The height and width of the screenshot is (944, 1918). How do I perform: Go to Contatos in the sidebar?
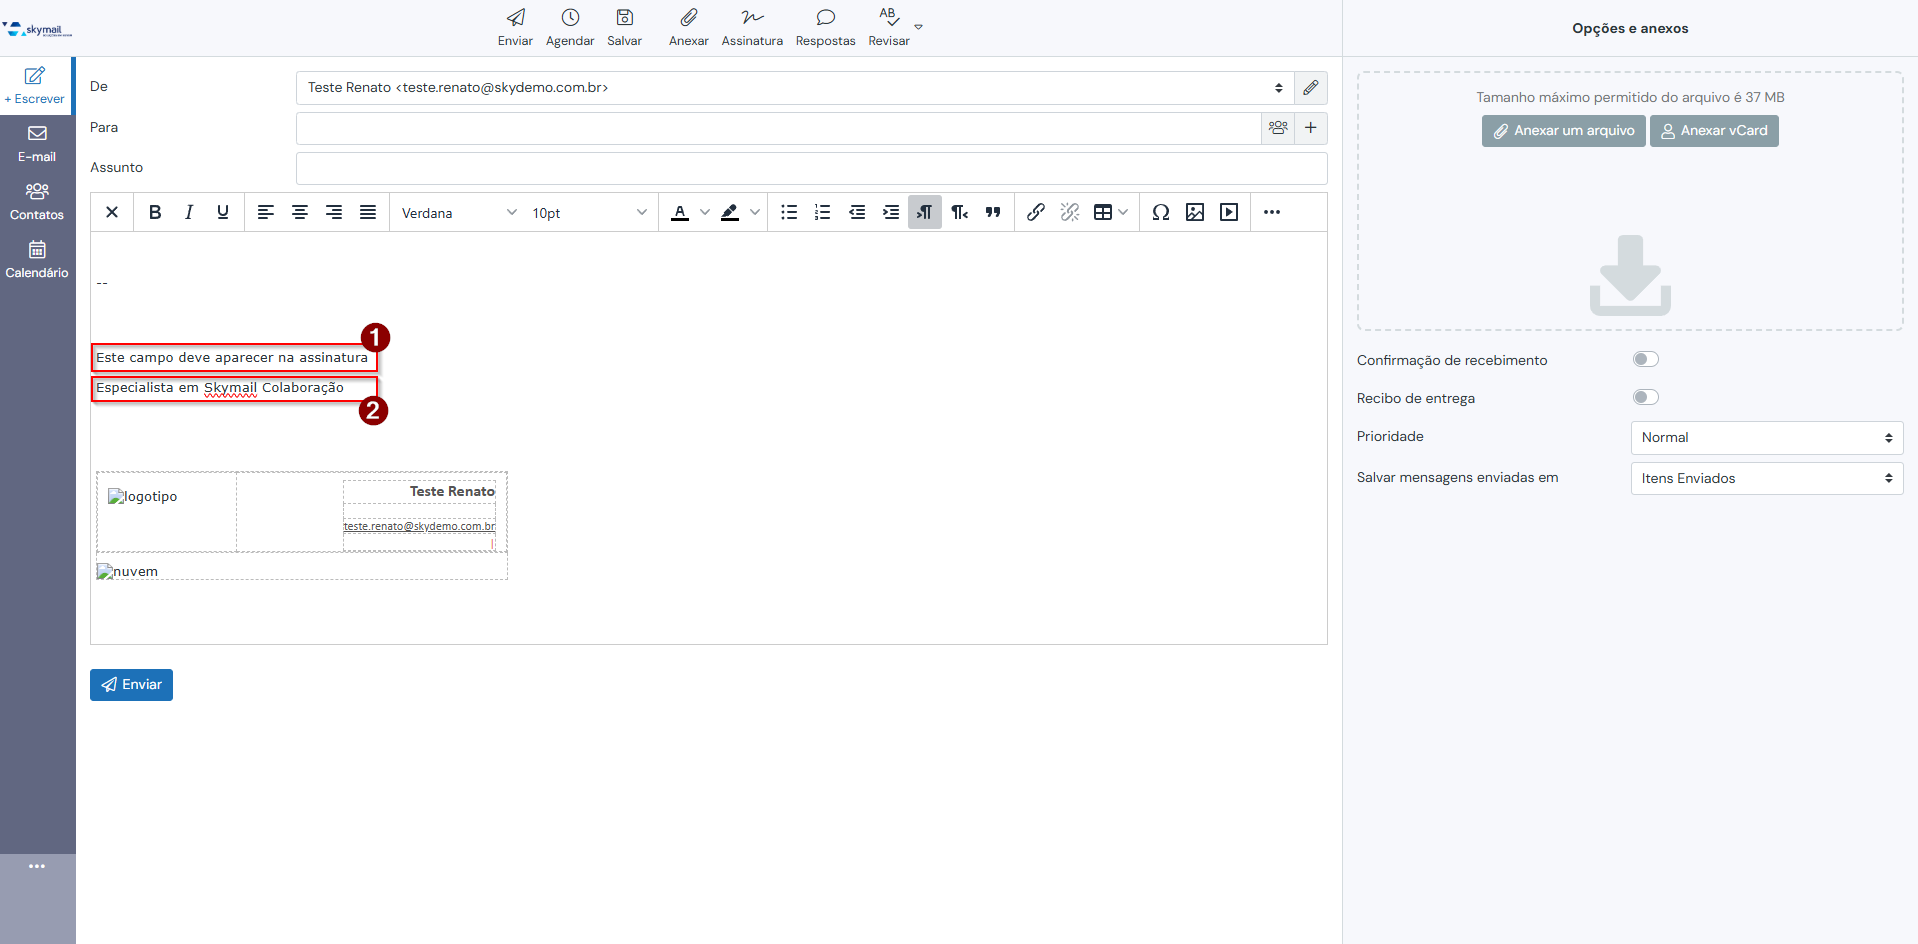pyautogui.click(x=37, y=201)
